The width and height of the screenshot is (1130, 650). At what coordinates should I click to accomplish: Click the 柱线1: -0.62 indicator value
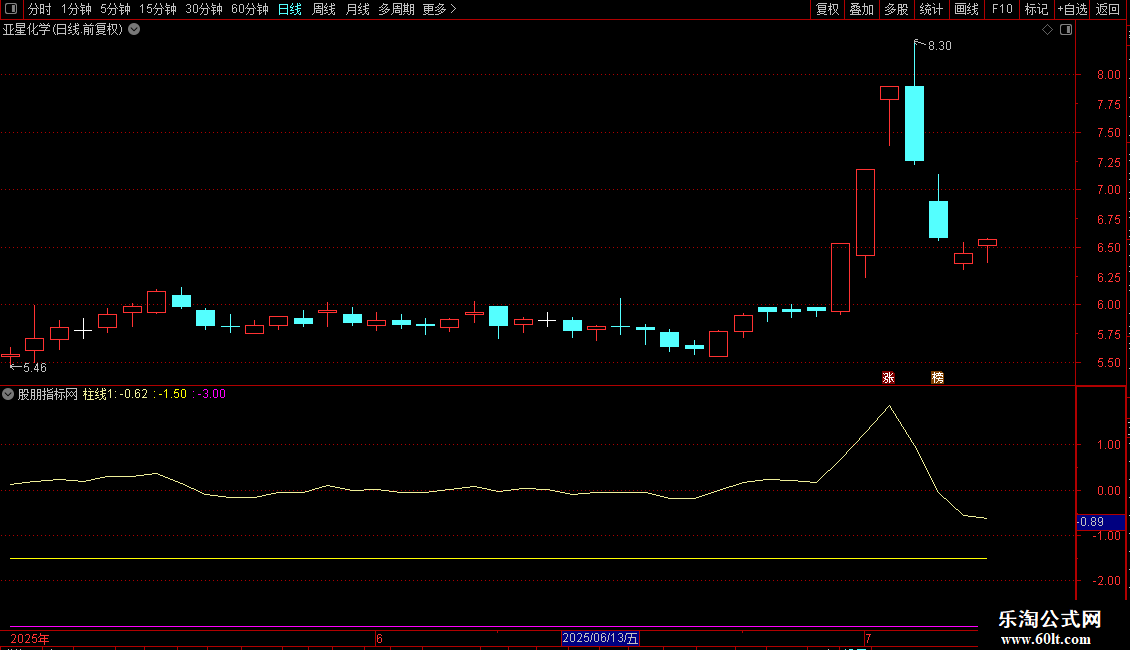tap(115, 394)
